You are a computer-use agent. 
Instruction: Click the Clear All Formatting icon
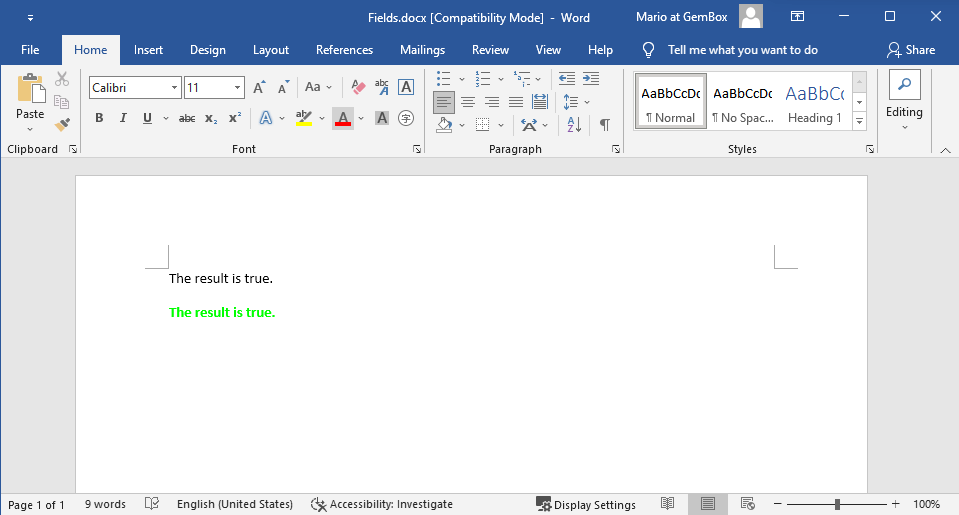click(x=358, y=88)
